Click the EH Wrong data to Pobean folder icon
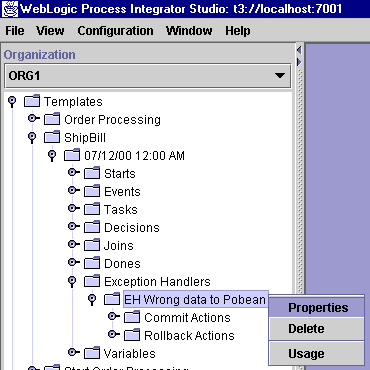This screenshot has width=370, height=370. (112, 299)
